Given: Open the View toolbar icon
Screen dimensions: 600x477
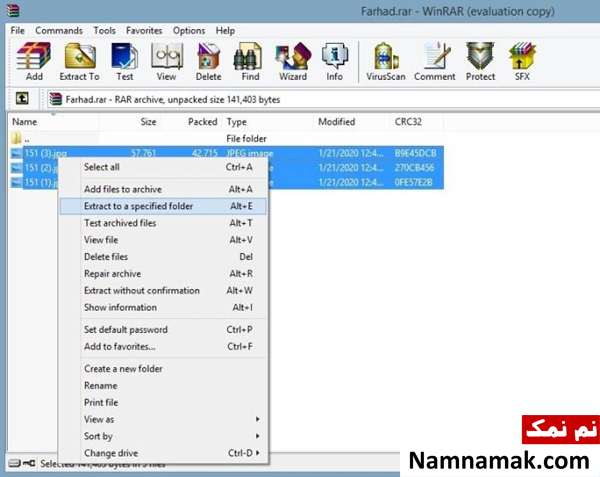Looking at the screenshot, I should 166,61.
